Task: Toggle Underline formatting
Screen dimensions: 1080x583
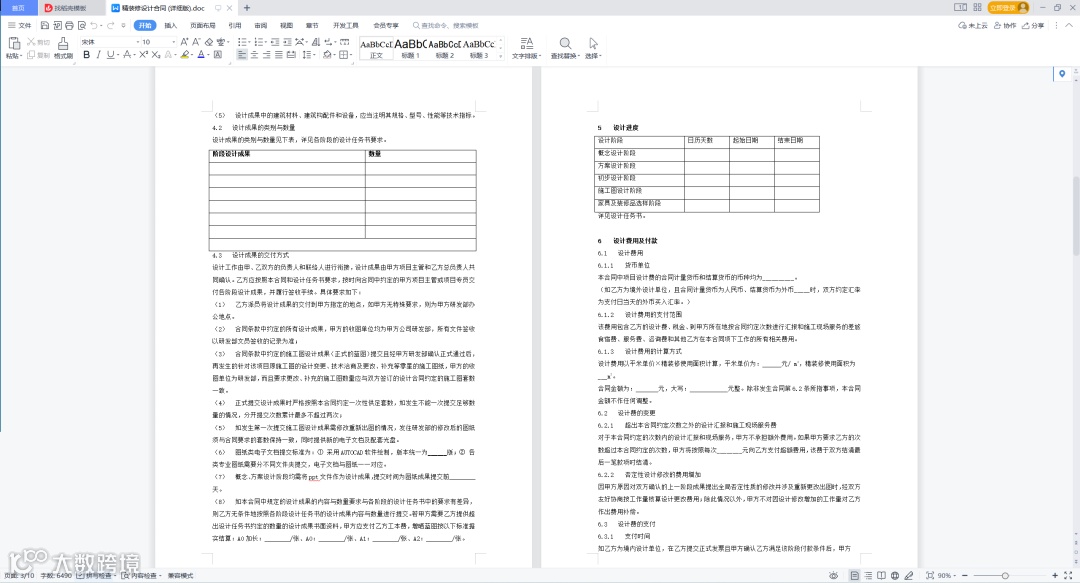Action: pos(110,54)
